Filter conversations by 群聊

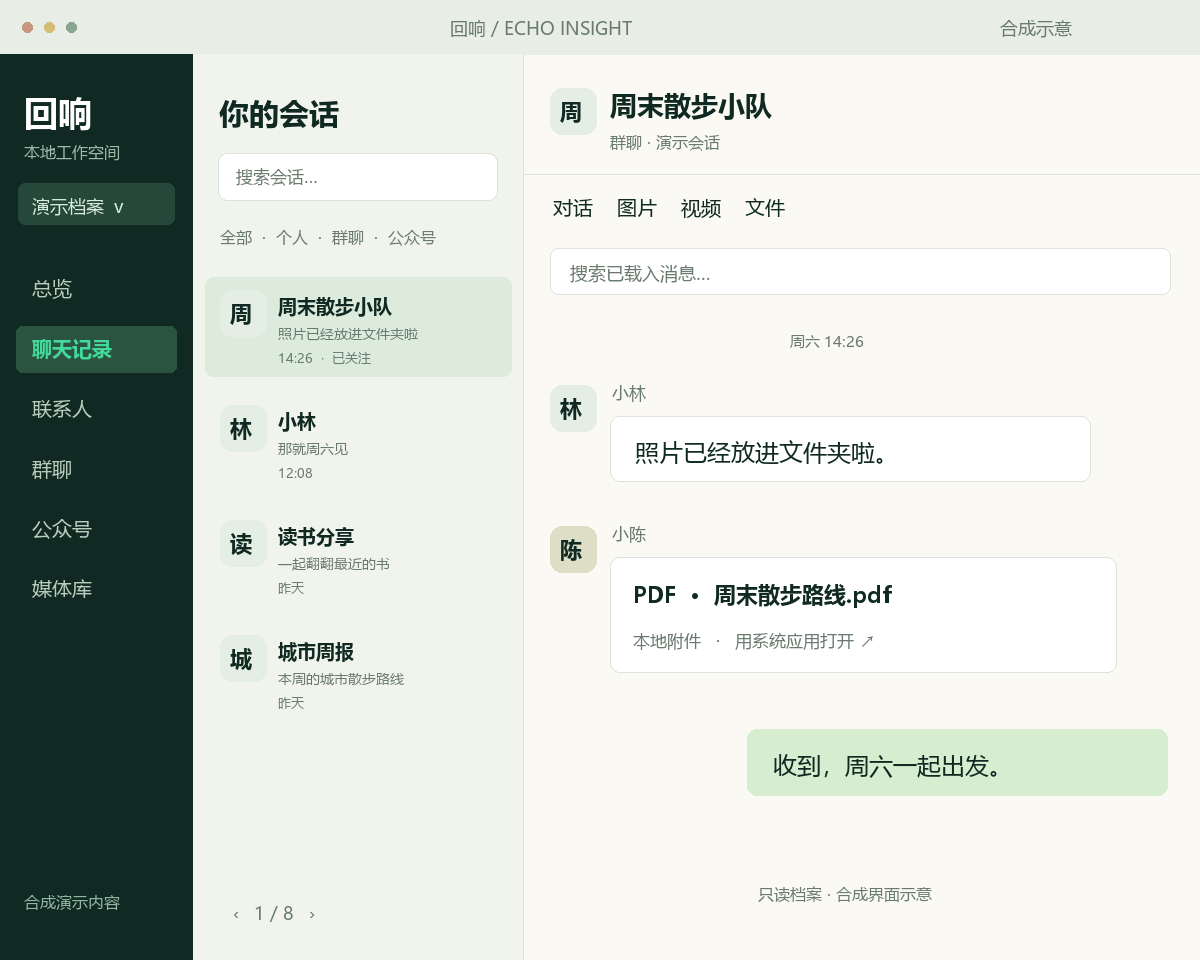348,238
